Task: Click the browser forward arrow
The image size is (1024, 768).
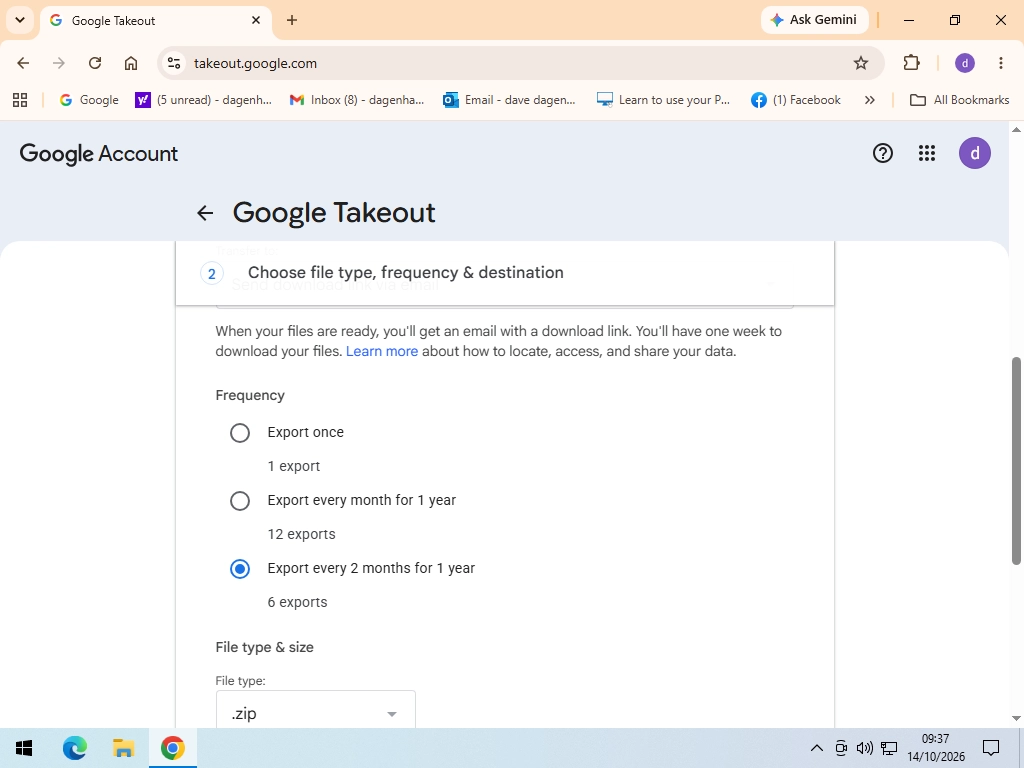Action: (x=59, y=63)
